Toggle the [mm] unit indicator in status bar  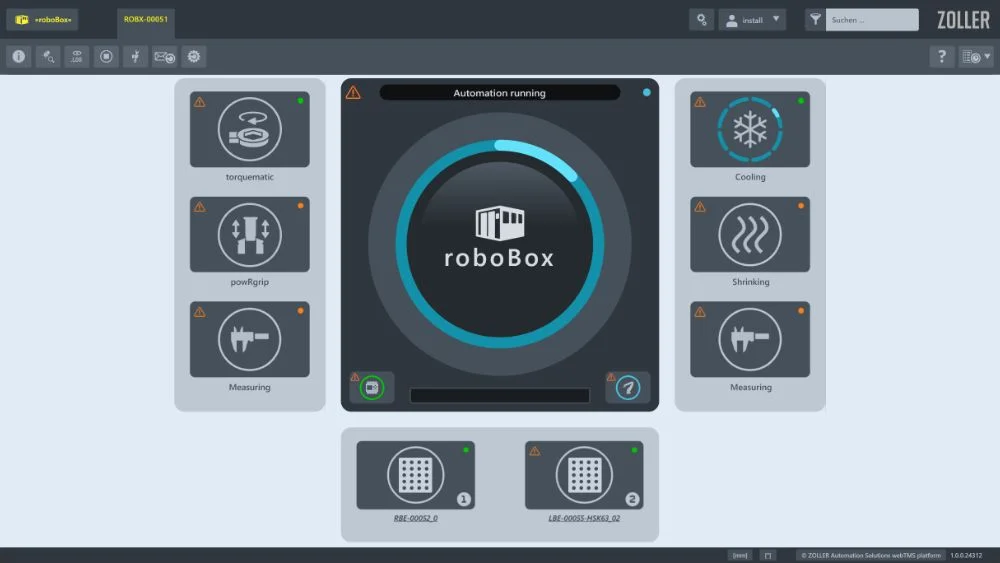tap(740, 555)
